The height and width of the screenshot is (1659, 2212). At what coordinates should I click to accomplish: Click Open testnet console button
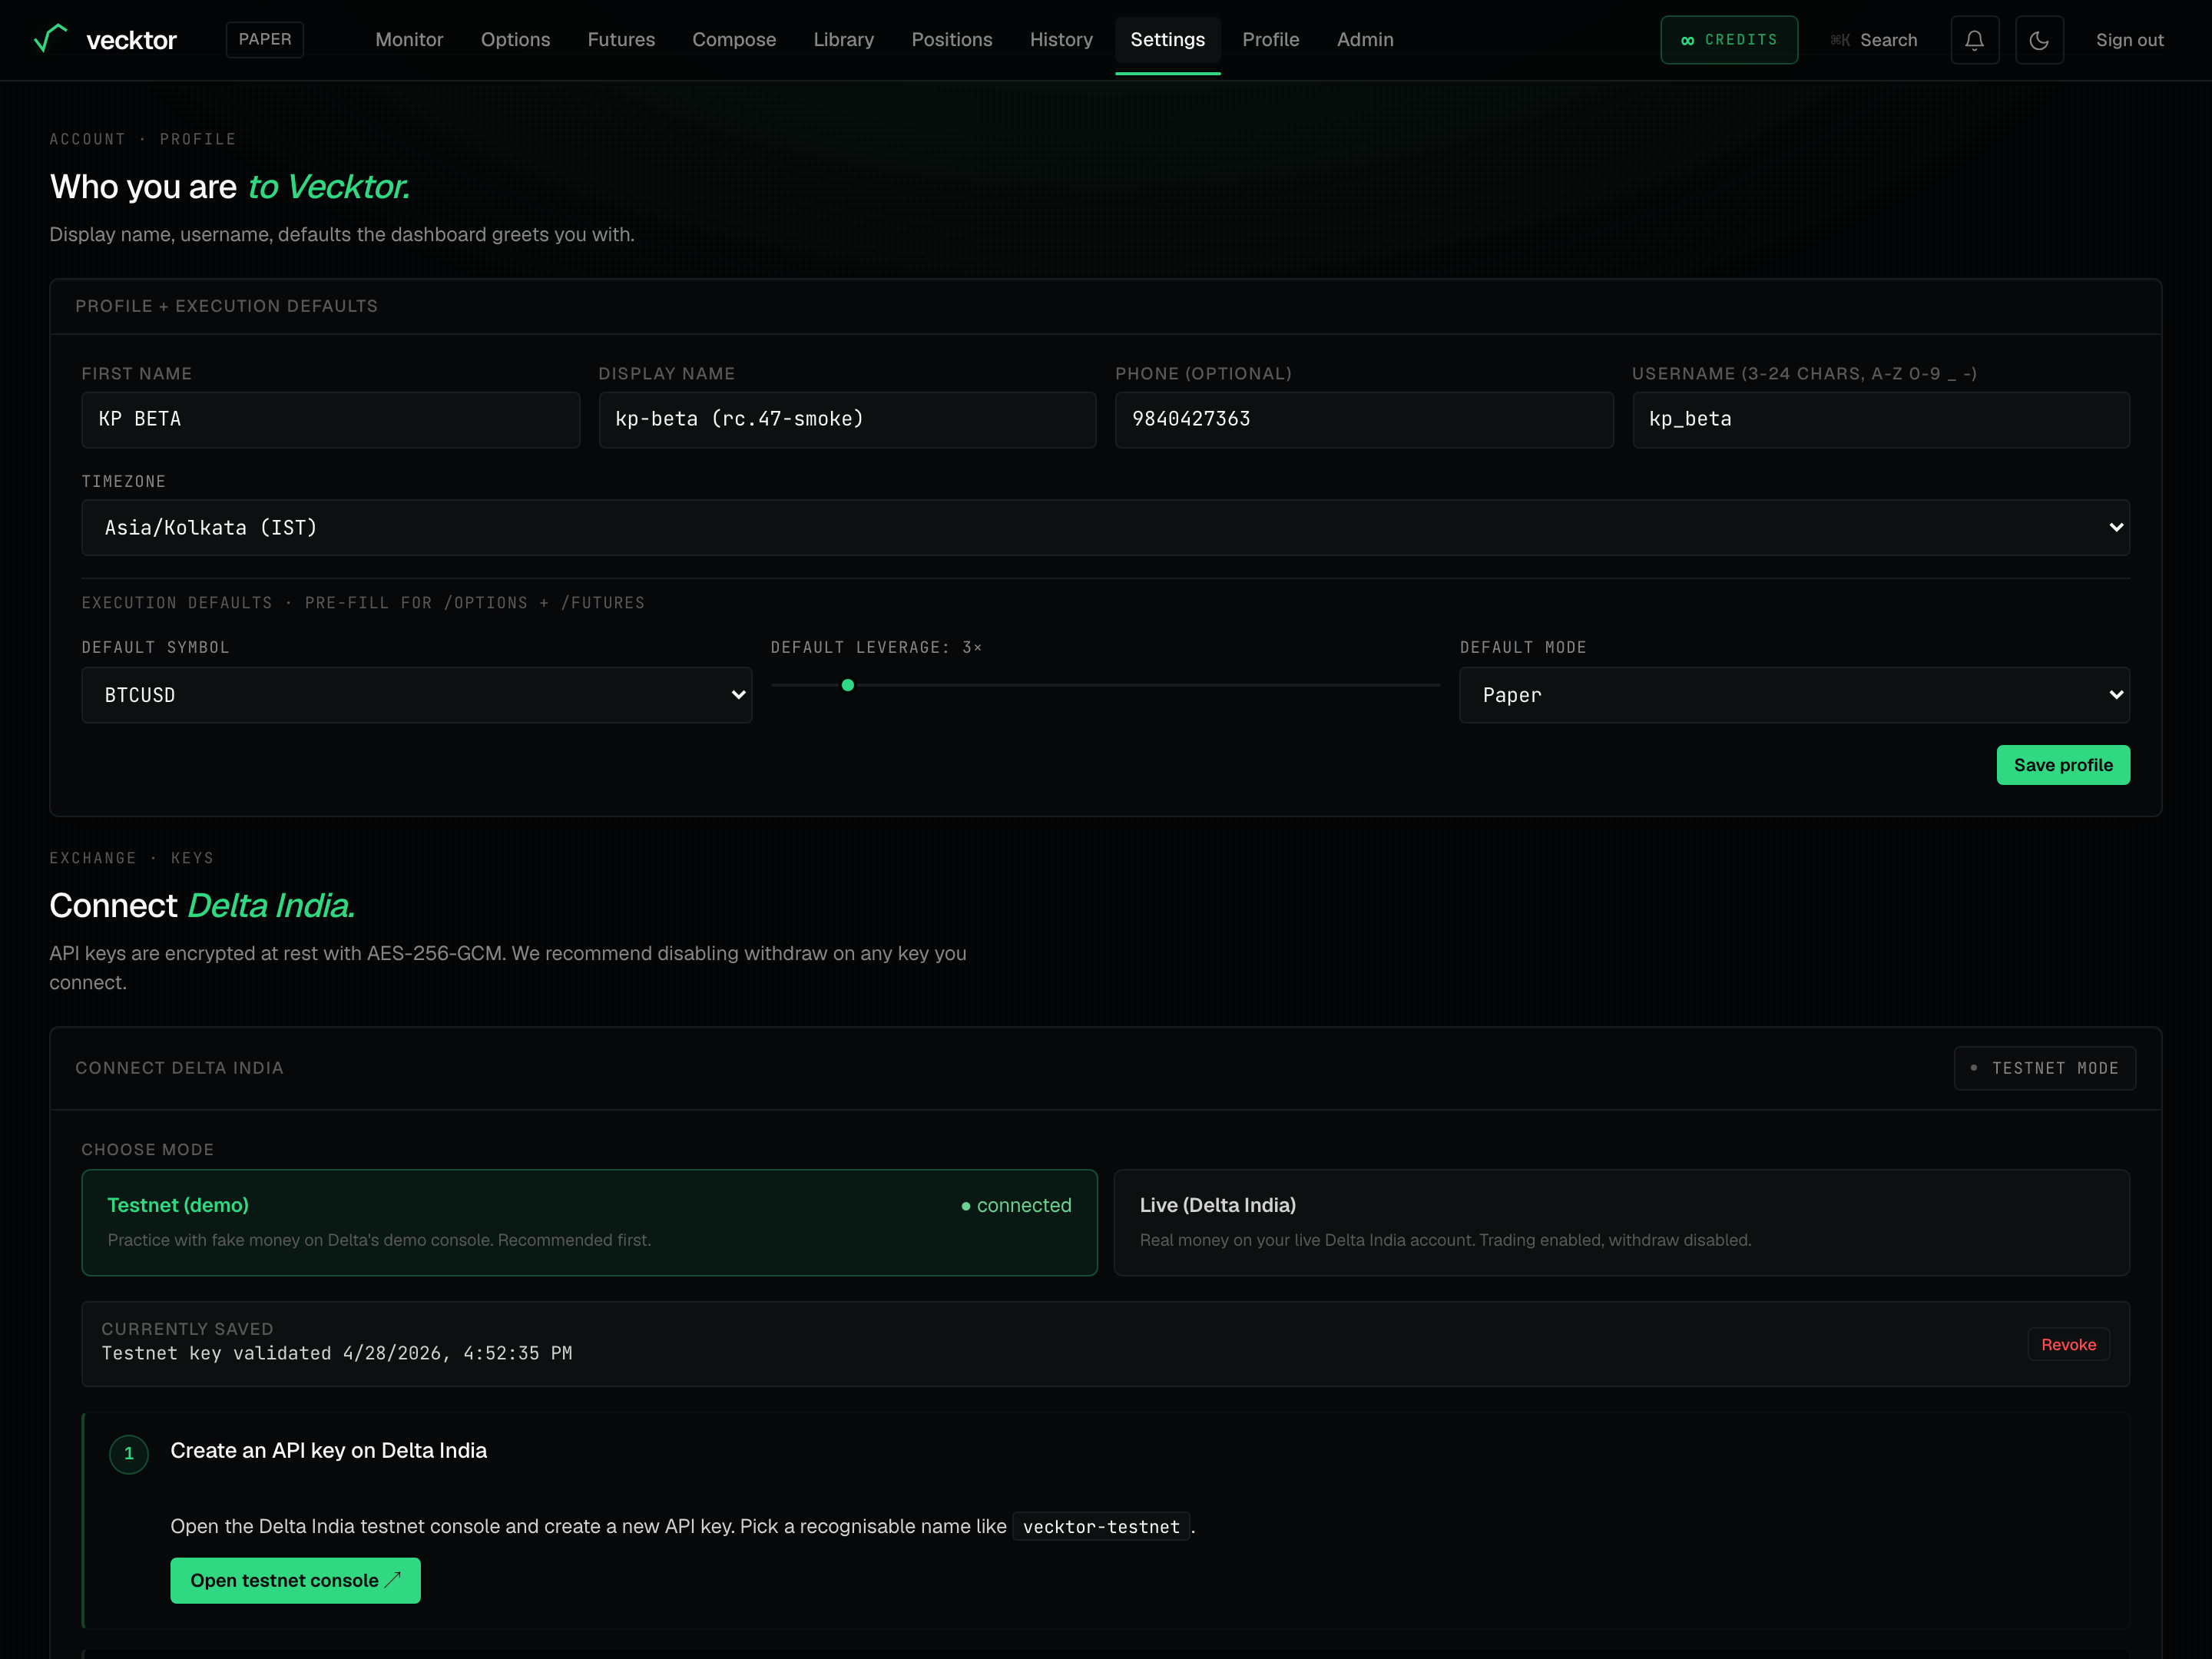coord(295,1580)
